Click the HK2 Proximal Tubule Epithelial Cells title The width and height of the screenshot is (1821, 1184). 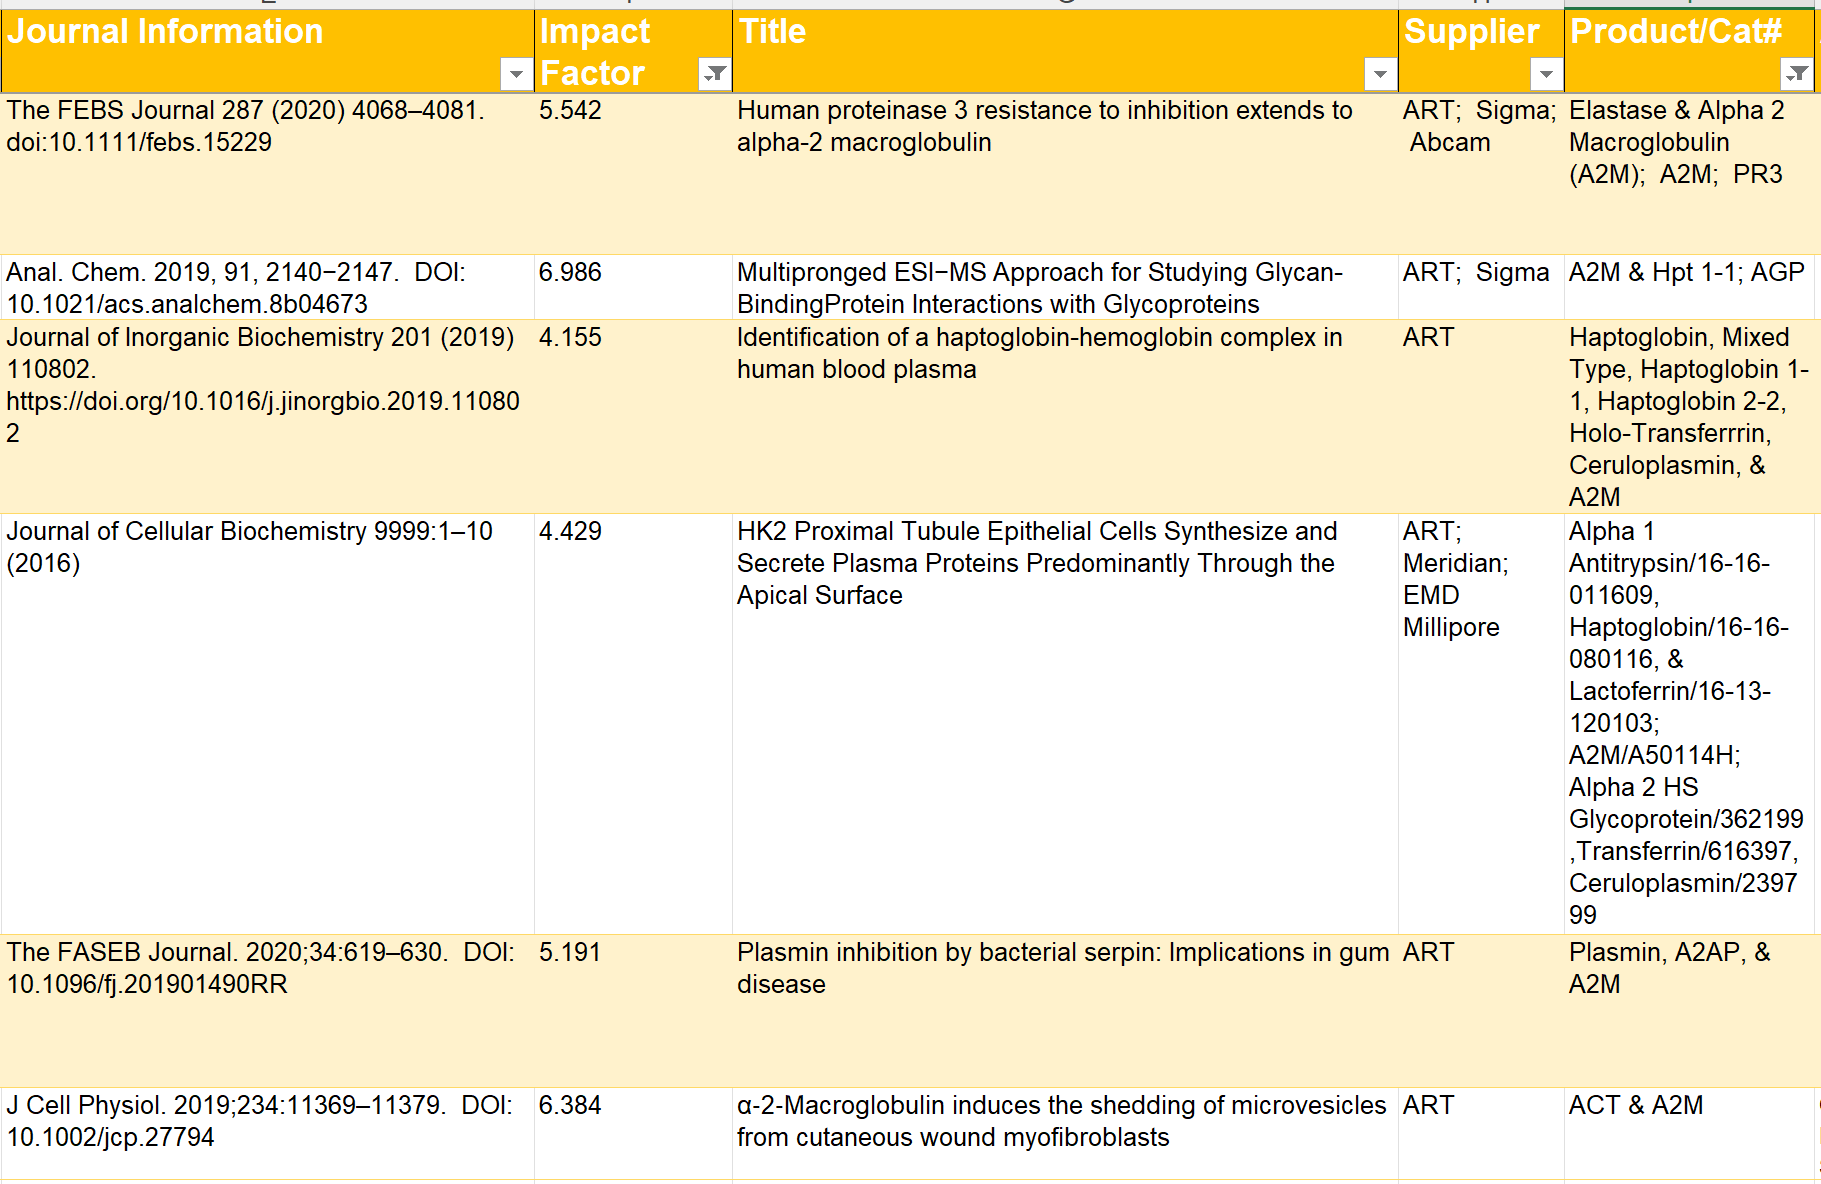pyautogui.click(x=1036, y=563)
